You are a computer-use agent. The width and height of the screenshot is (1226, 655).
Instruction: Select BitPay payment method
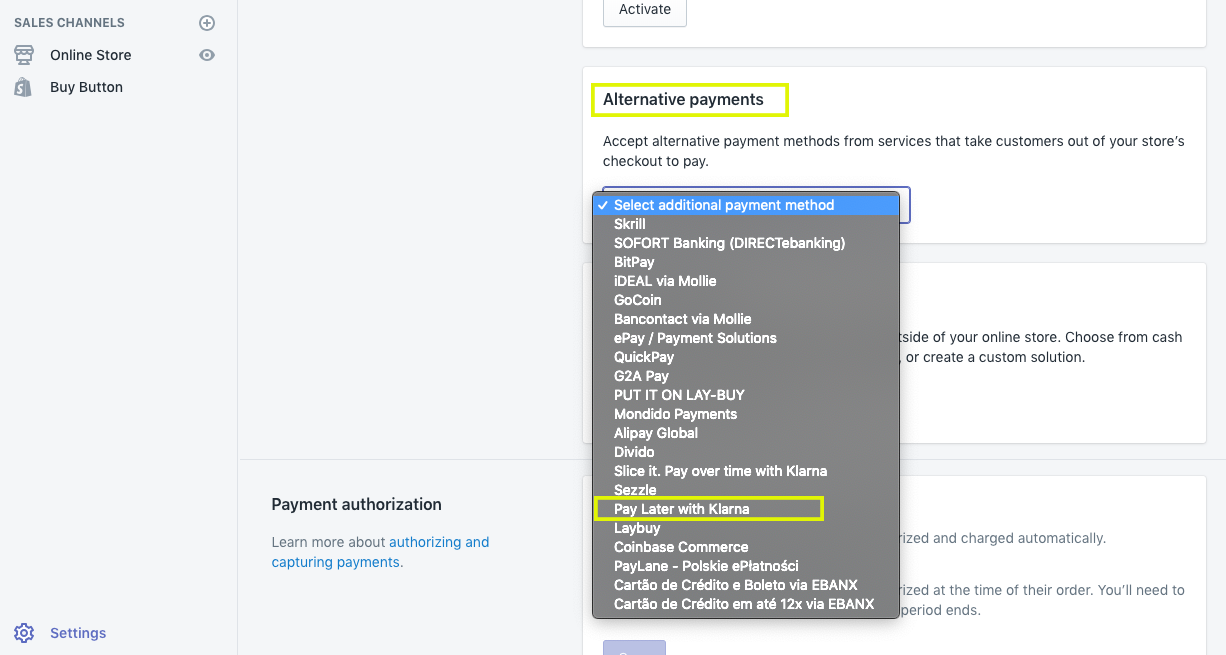pyautogui.click(x=746, y=262)
